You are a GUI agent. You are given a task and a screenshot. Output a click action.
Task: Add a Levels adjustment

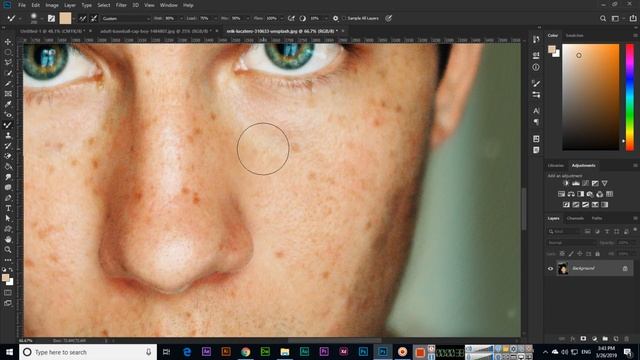pyautogui.click(x=576, y=183)
